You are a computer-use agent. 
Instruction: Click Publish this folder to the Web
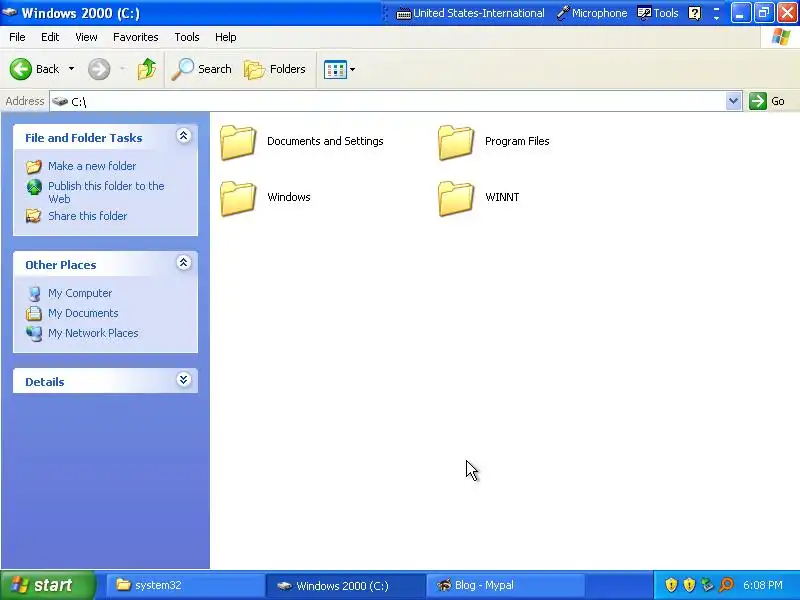coord(106,192)
